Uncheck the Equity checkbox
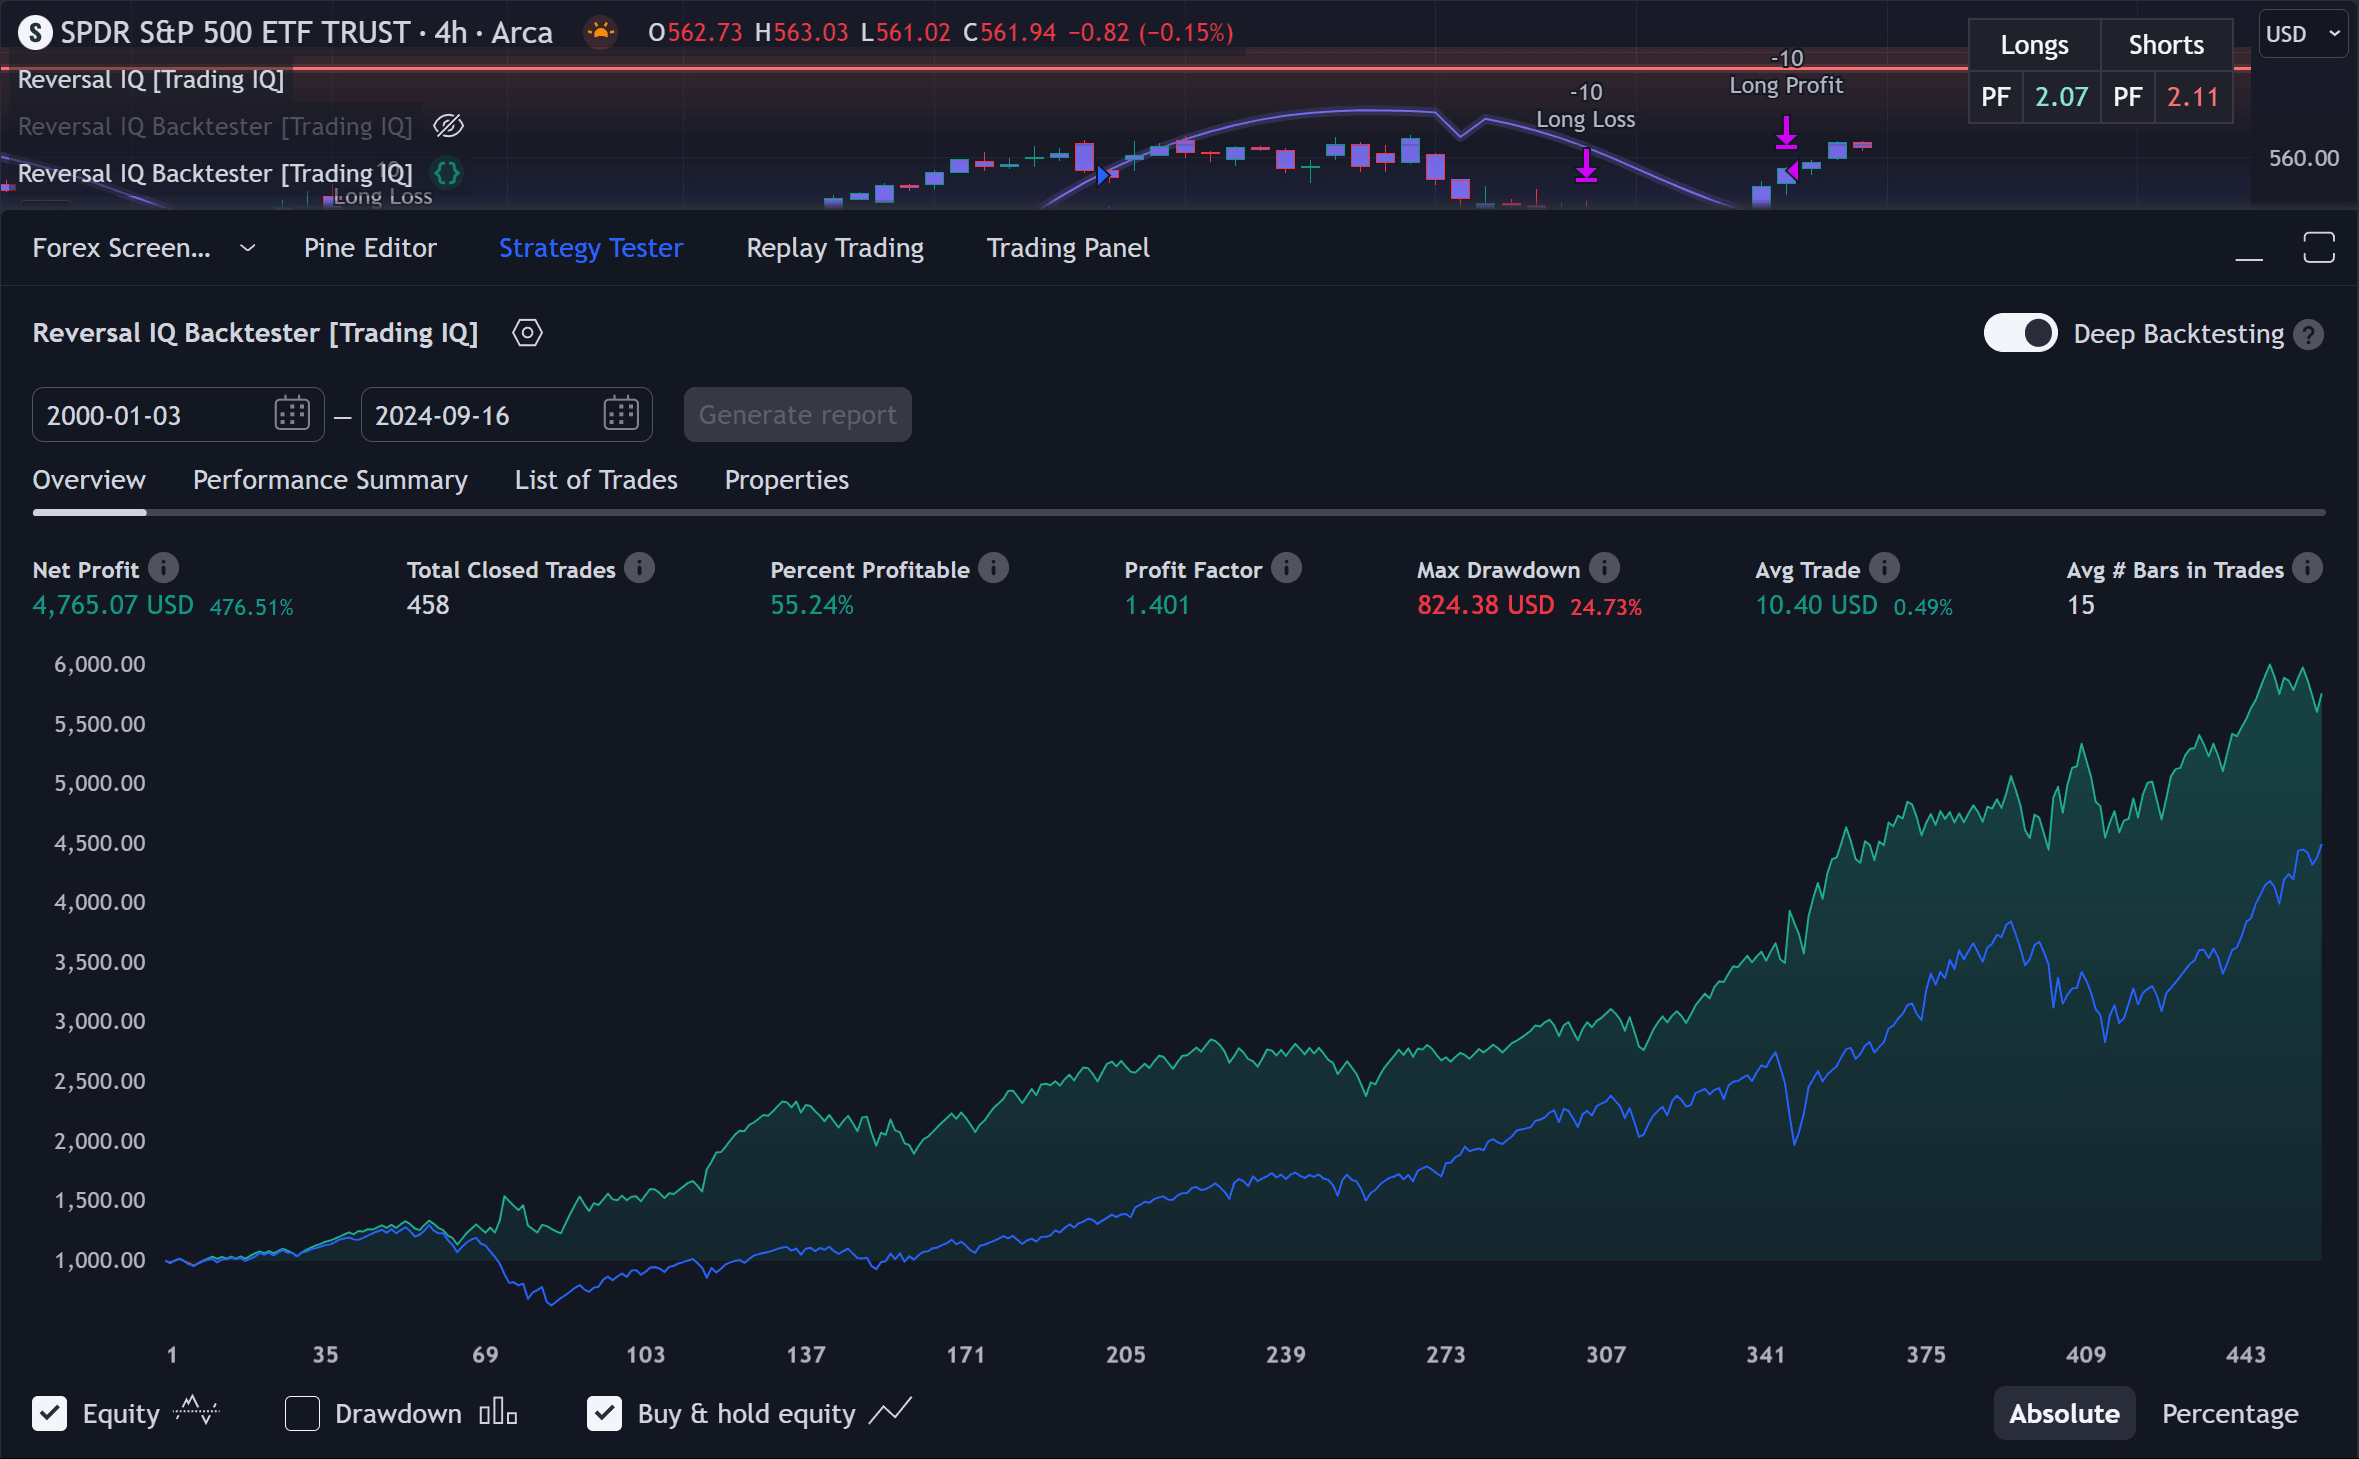 [50, 1413]
